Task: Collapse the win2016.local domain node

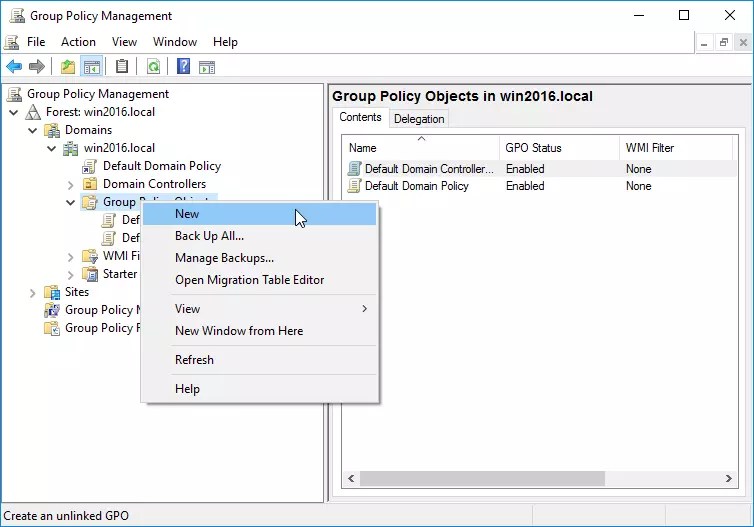Action: (x=51, y=149)
